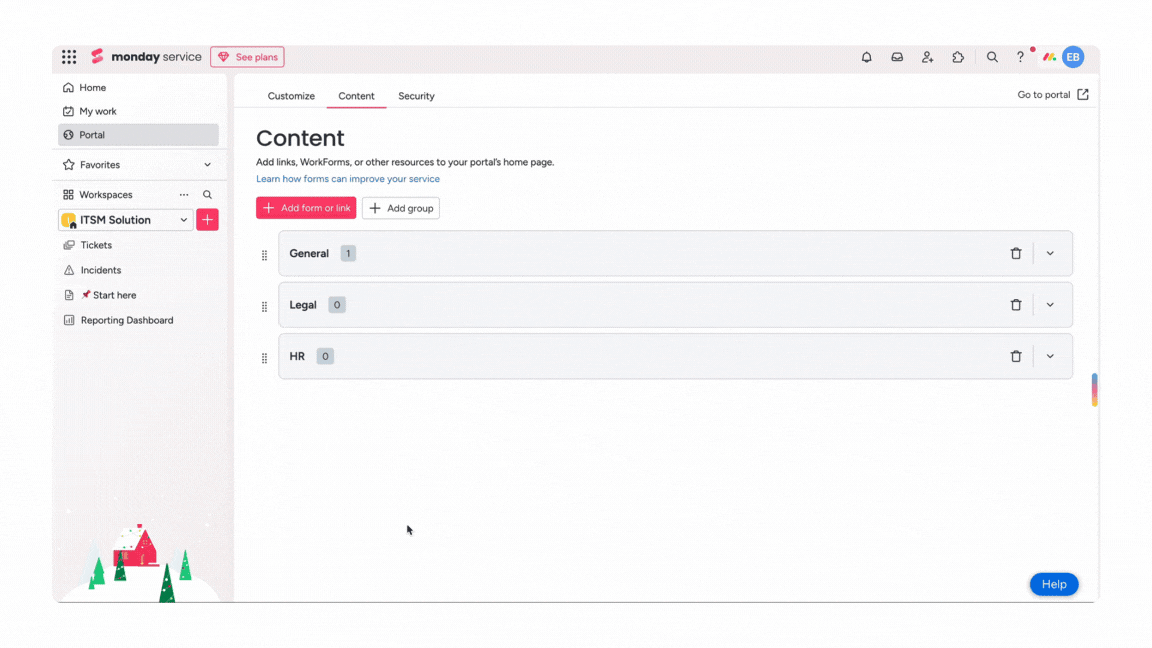Collapse the Favorites section chevron

[x=207, y=164]
